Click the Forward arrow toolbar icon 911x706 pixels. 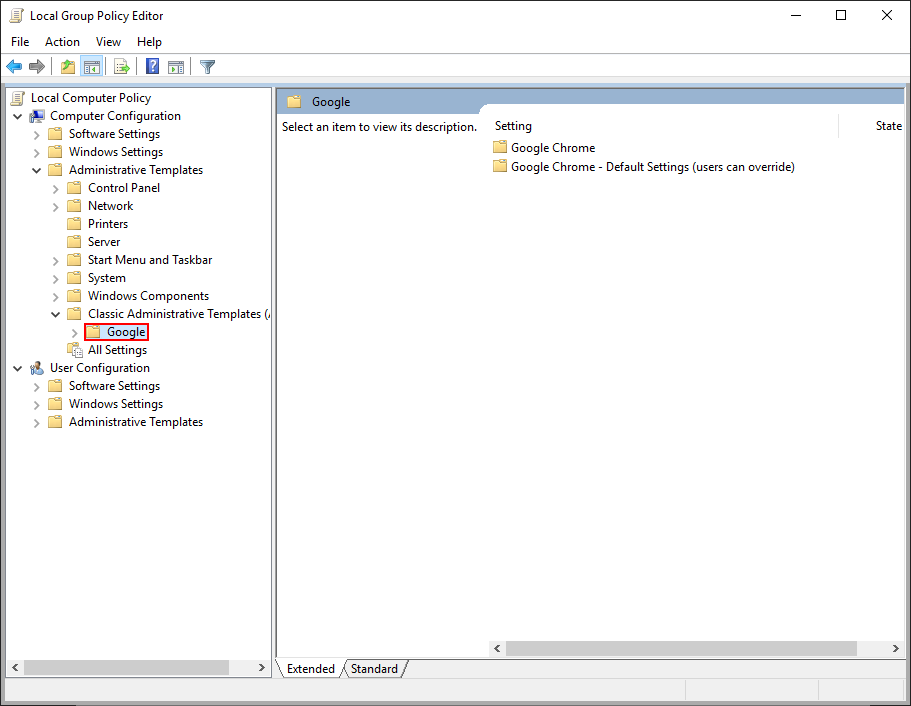click(x=37, y=67)
